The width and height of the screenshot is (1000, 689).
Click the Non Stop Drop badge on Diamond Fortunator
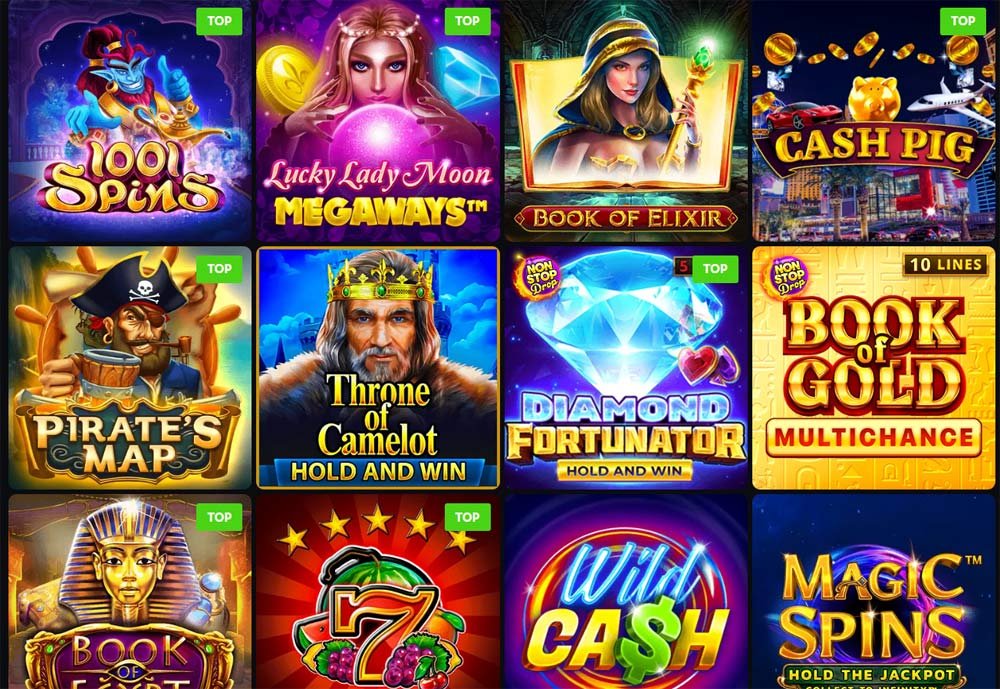542,278
